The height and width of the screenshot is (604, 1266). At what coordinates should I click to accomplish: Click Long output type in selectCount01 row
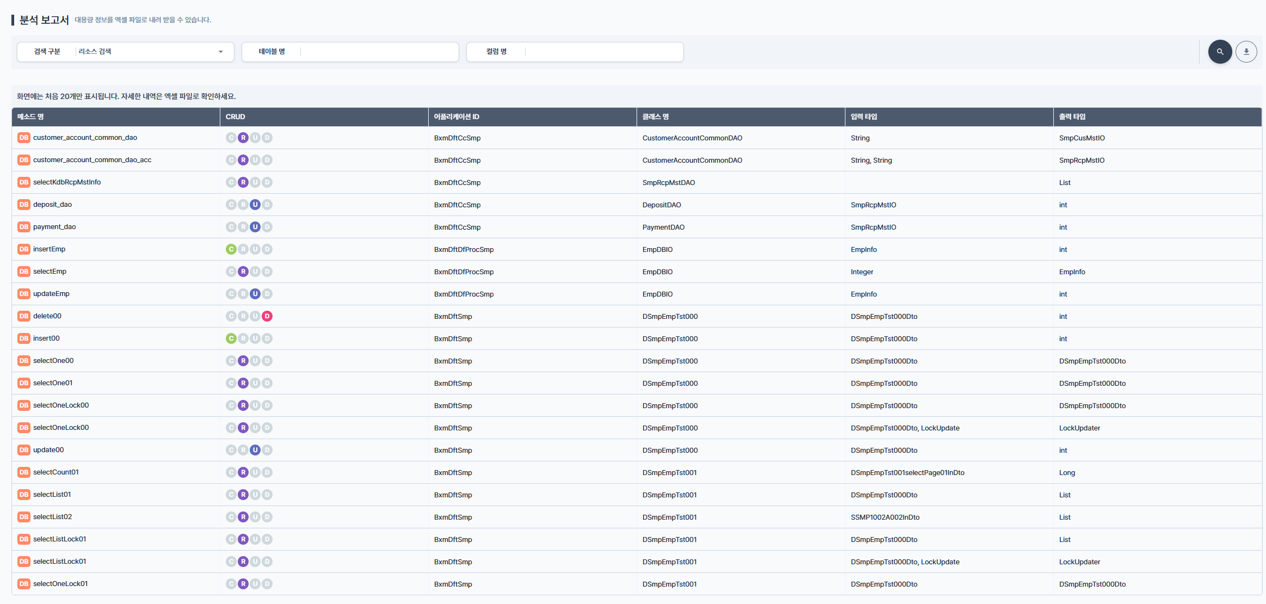tap(1067, 473)
